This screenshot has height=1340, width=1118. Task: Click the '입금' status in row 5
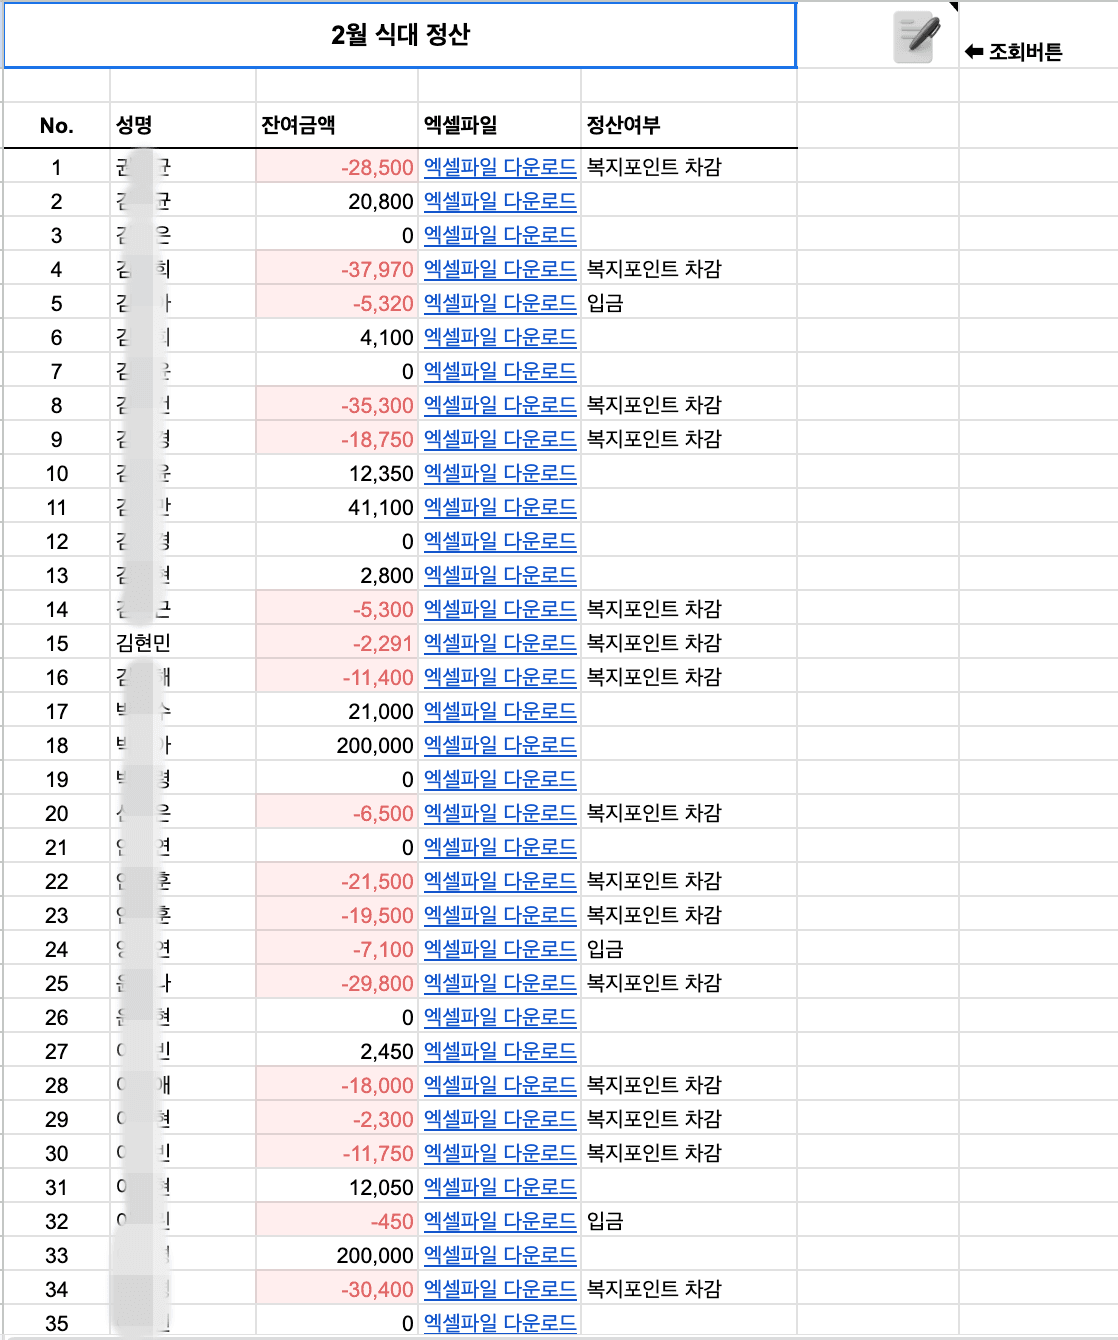605,303
